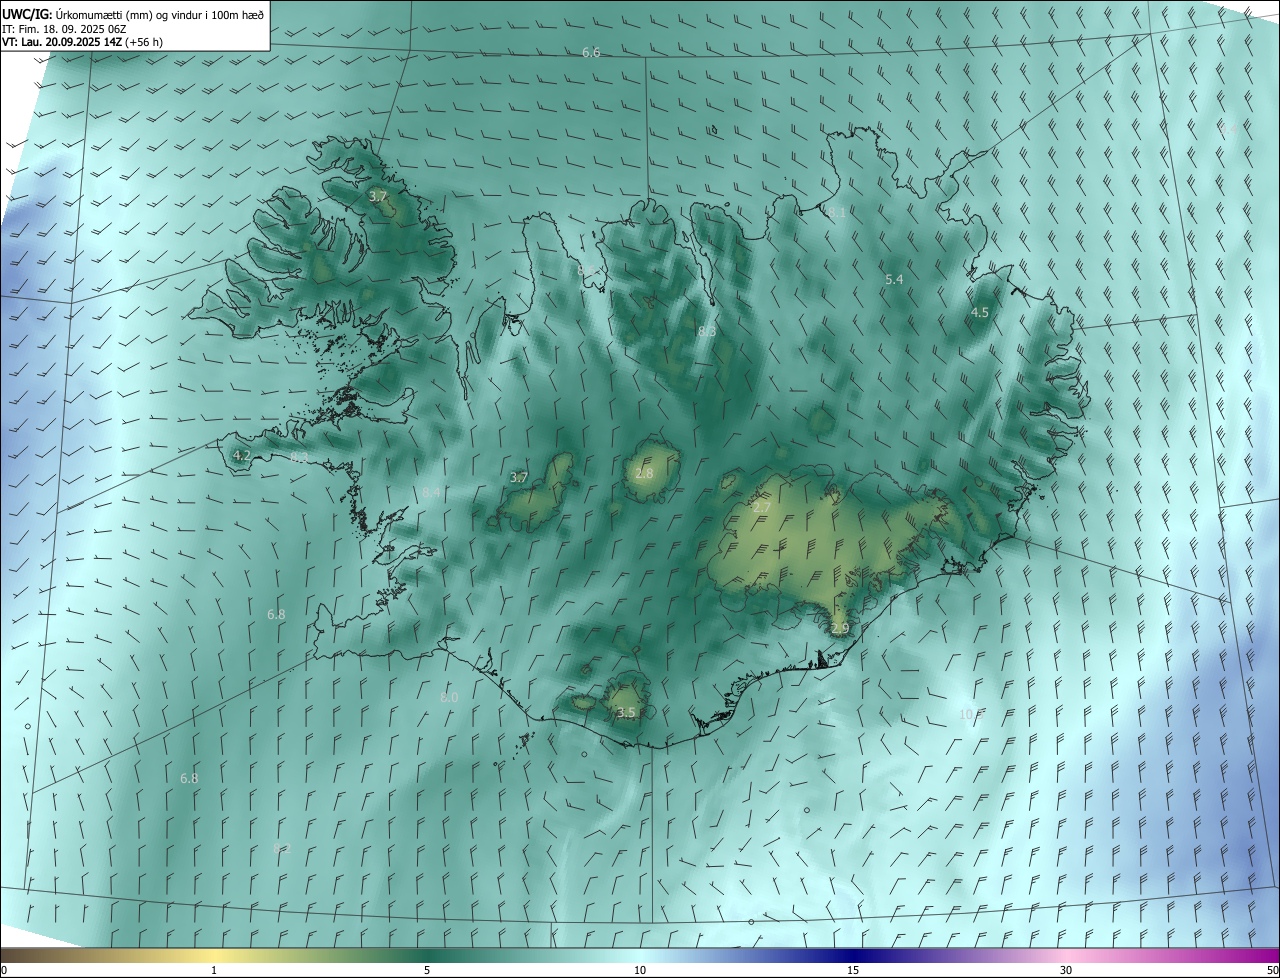Click the 5.4 value in northeast Iceland
This screenshot has width=1280, height=978.
point(894,280)
